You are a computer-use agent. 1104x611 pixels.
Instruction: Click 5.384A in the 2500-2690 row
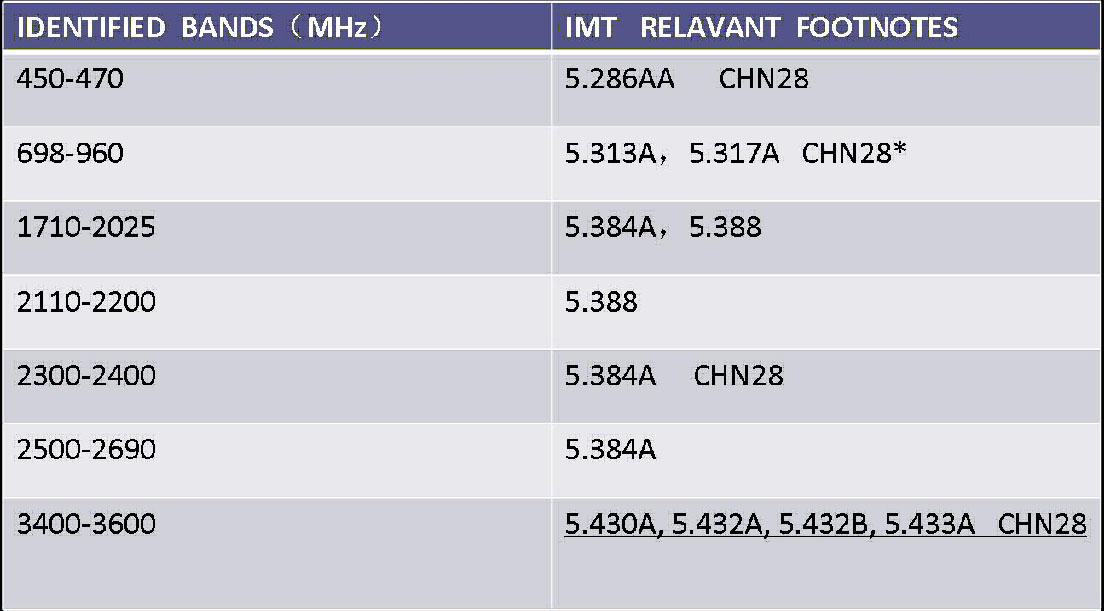610,450
